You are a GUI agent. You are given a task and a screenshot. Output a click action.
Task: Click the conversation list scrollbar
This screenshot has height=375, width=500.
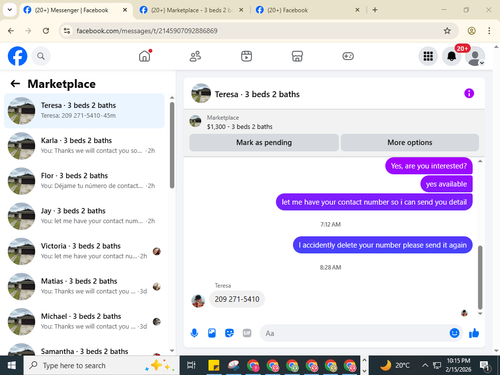click(x=172, y=145)
